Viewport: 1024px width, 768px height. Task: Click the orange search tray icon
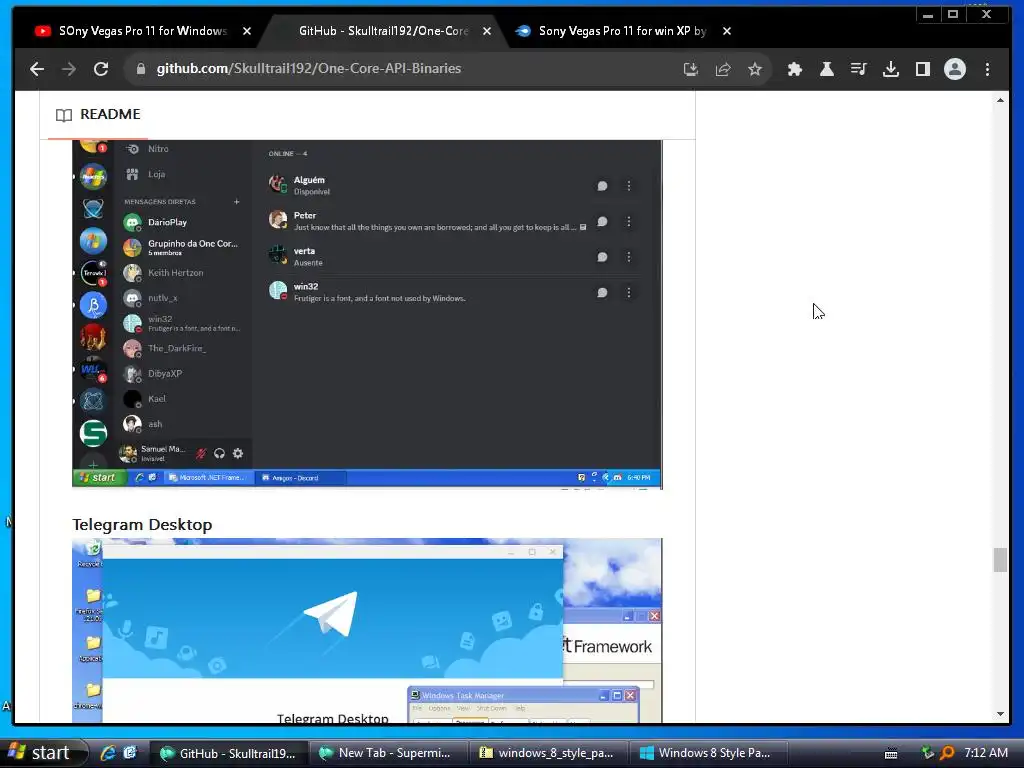click(x=947, y=753)
